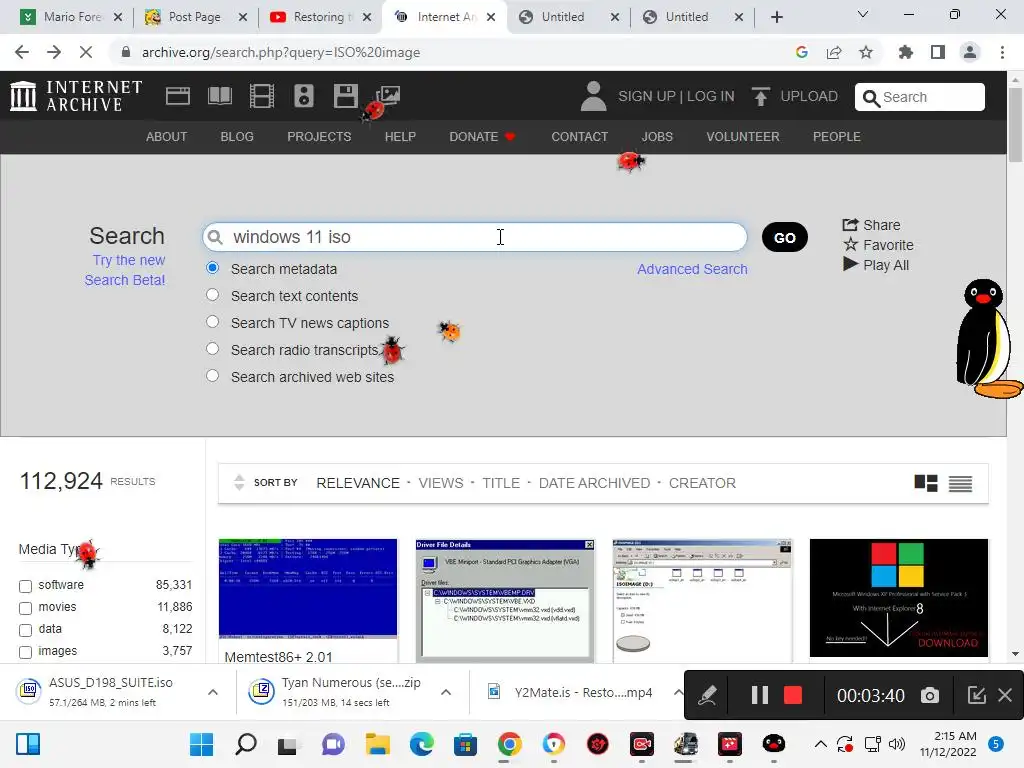Open the Chrome tab search chevron
This screenshot has height=768, width=1024.
[x=862, y=14]
